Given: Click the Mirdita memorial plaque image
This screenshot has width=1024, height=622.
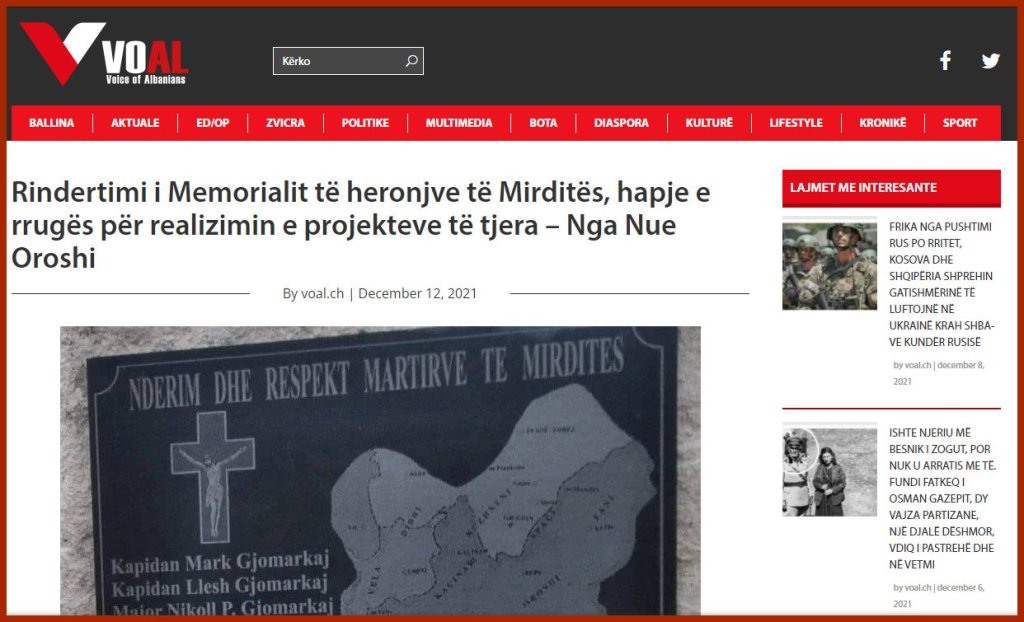Looking at the screenshot, I should (380, 470).
